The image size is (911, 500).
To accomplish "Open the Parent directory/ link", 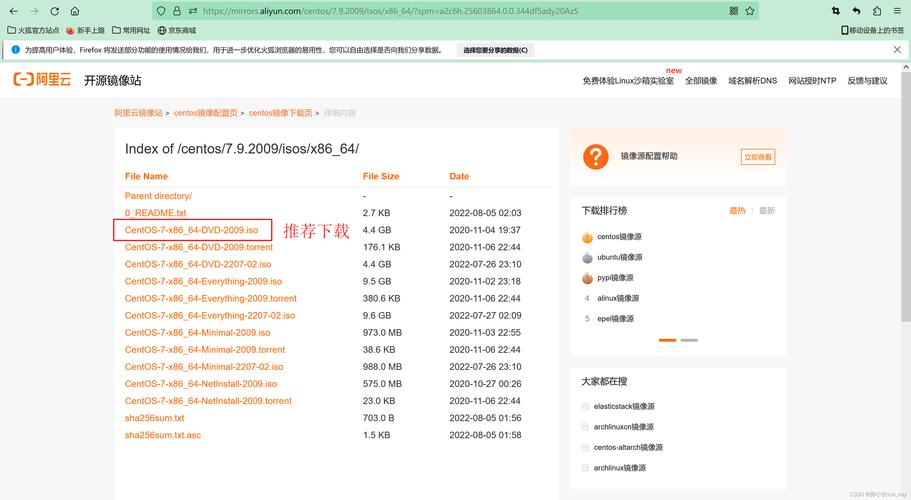I will (158, 196).
